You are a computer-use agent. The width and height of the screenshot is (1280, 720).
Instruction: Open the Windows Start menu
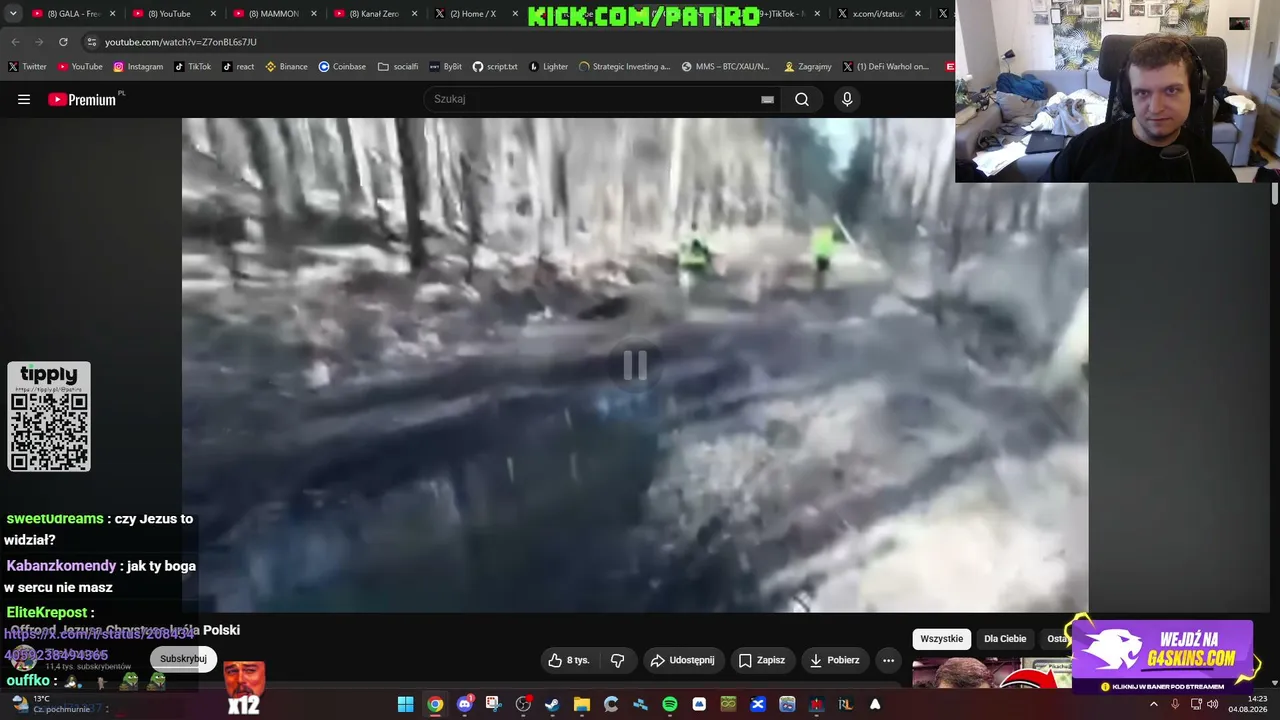coord(405,704)
